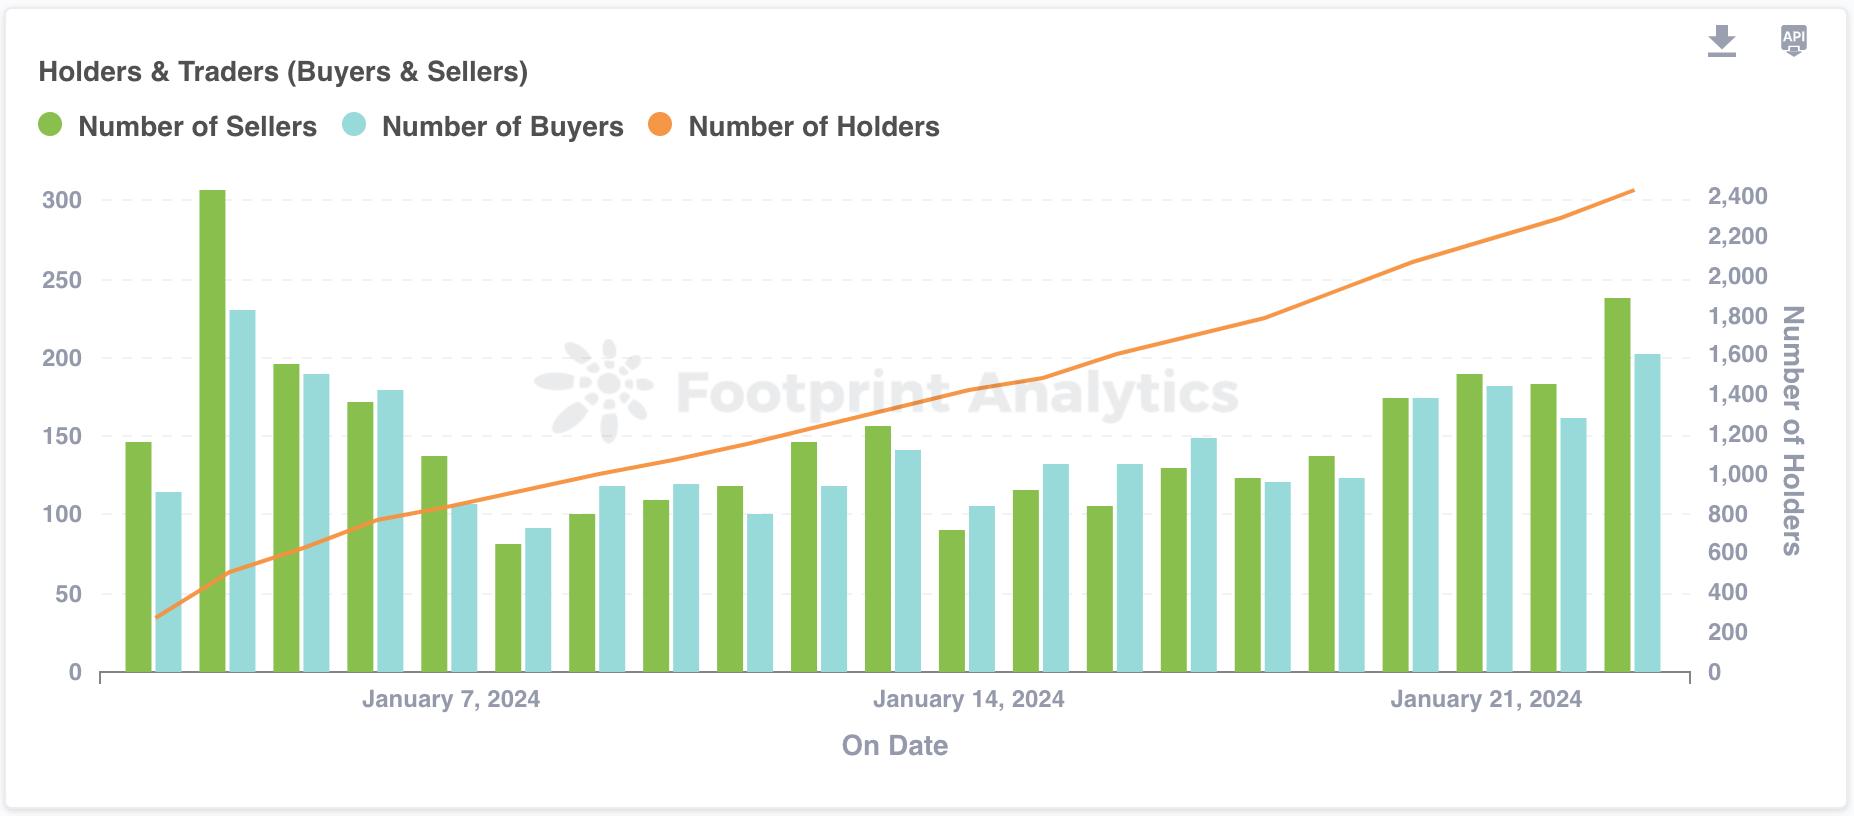
Task: Click the Holders & Traders chart title
Action: point(283,72)
